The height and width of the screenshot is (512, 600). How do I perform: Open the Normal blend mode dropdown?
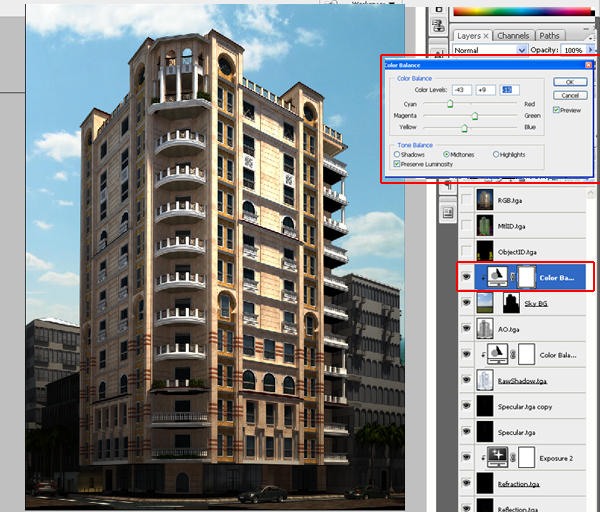point(490,50)
